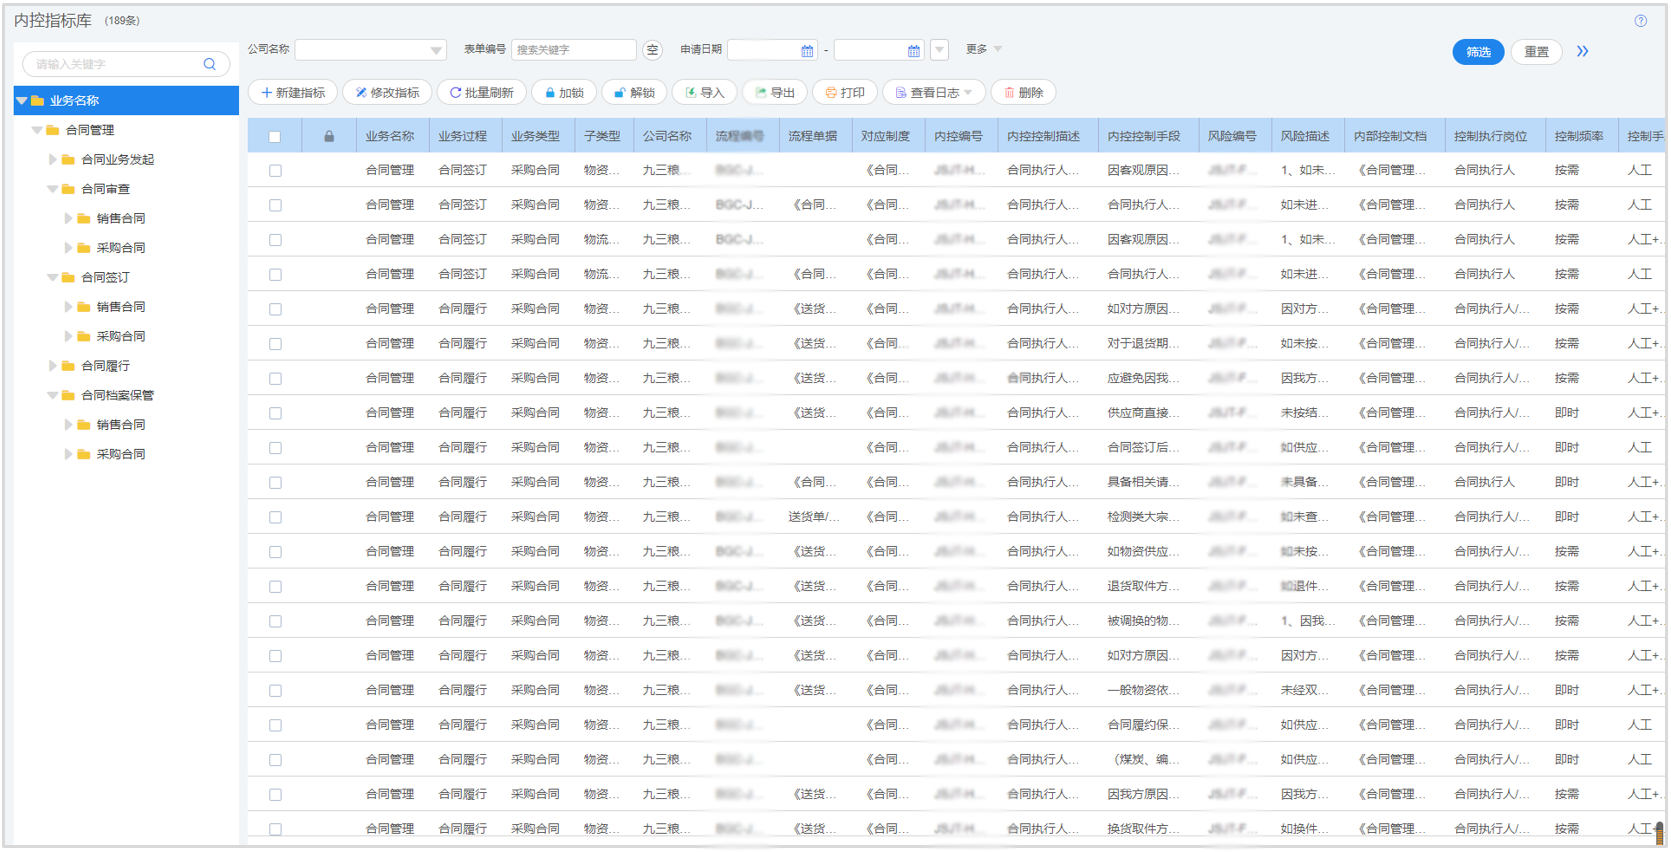The width and height of the screenshot is (1671, 852).
Task: Click the folder icon of 合同管理
Action: pyautogui.click(x=53, y=130)
